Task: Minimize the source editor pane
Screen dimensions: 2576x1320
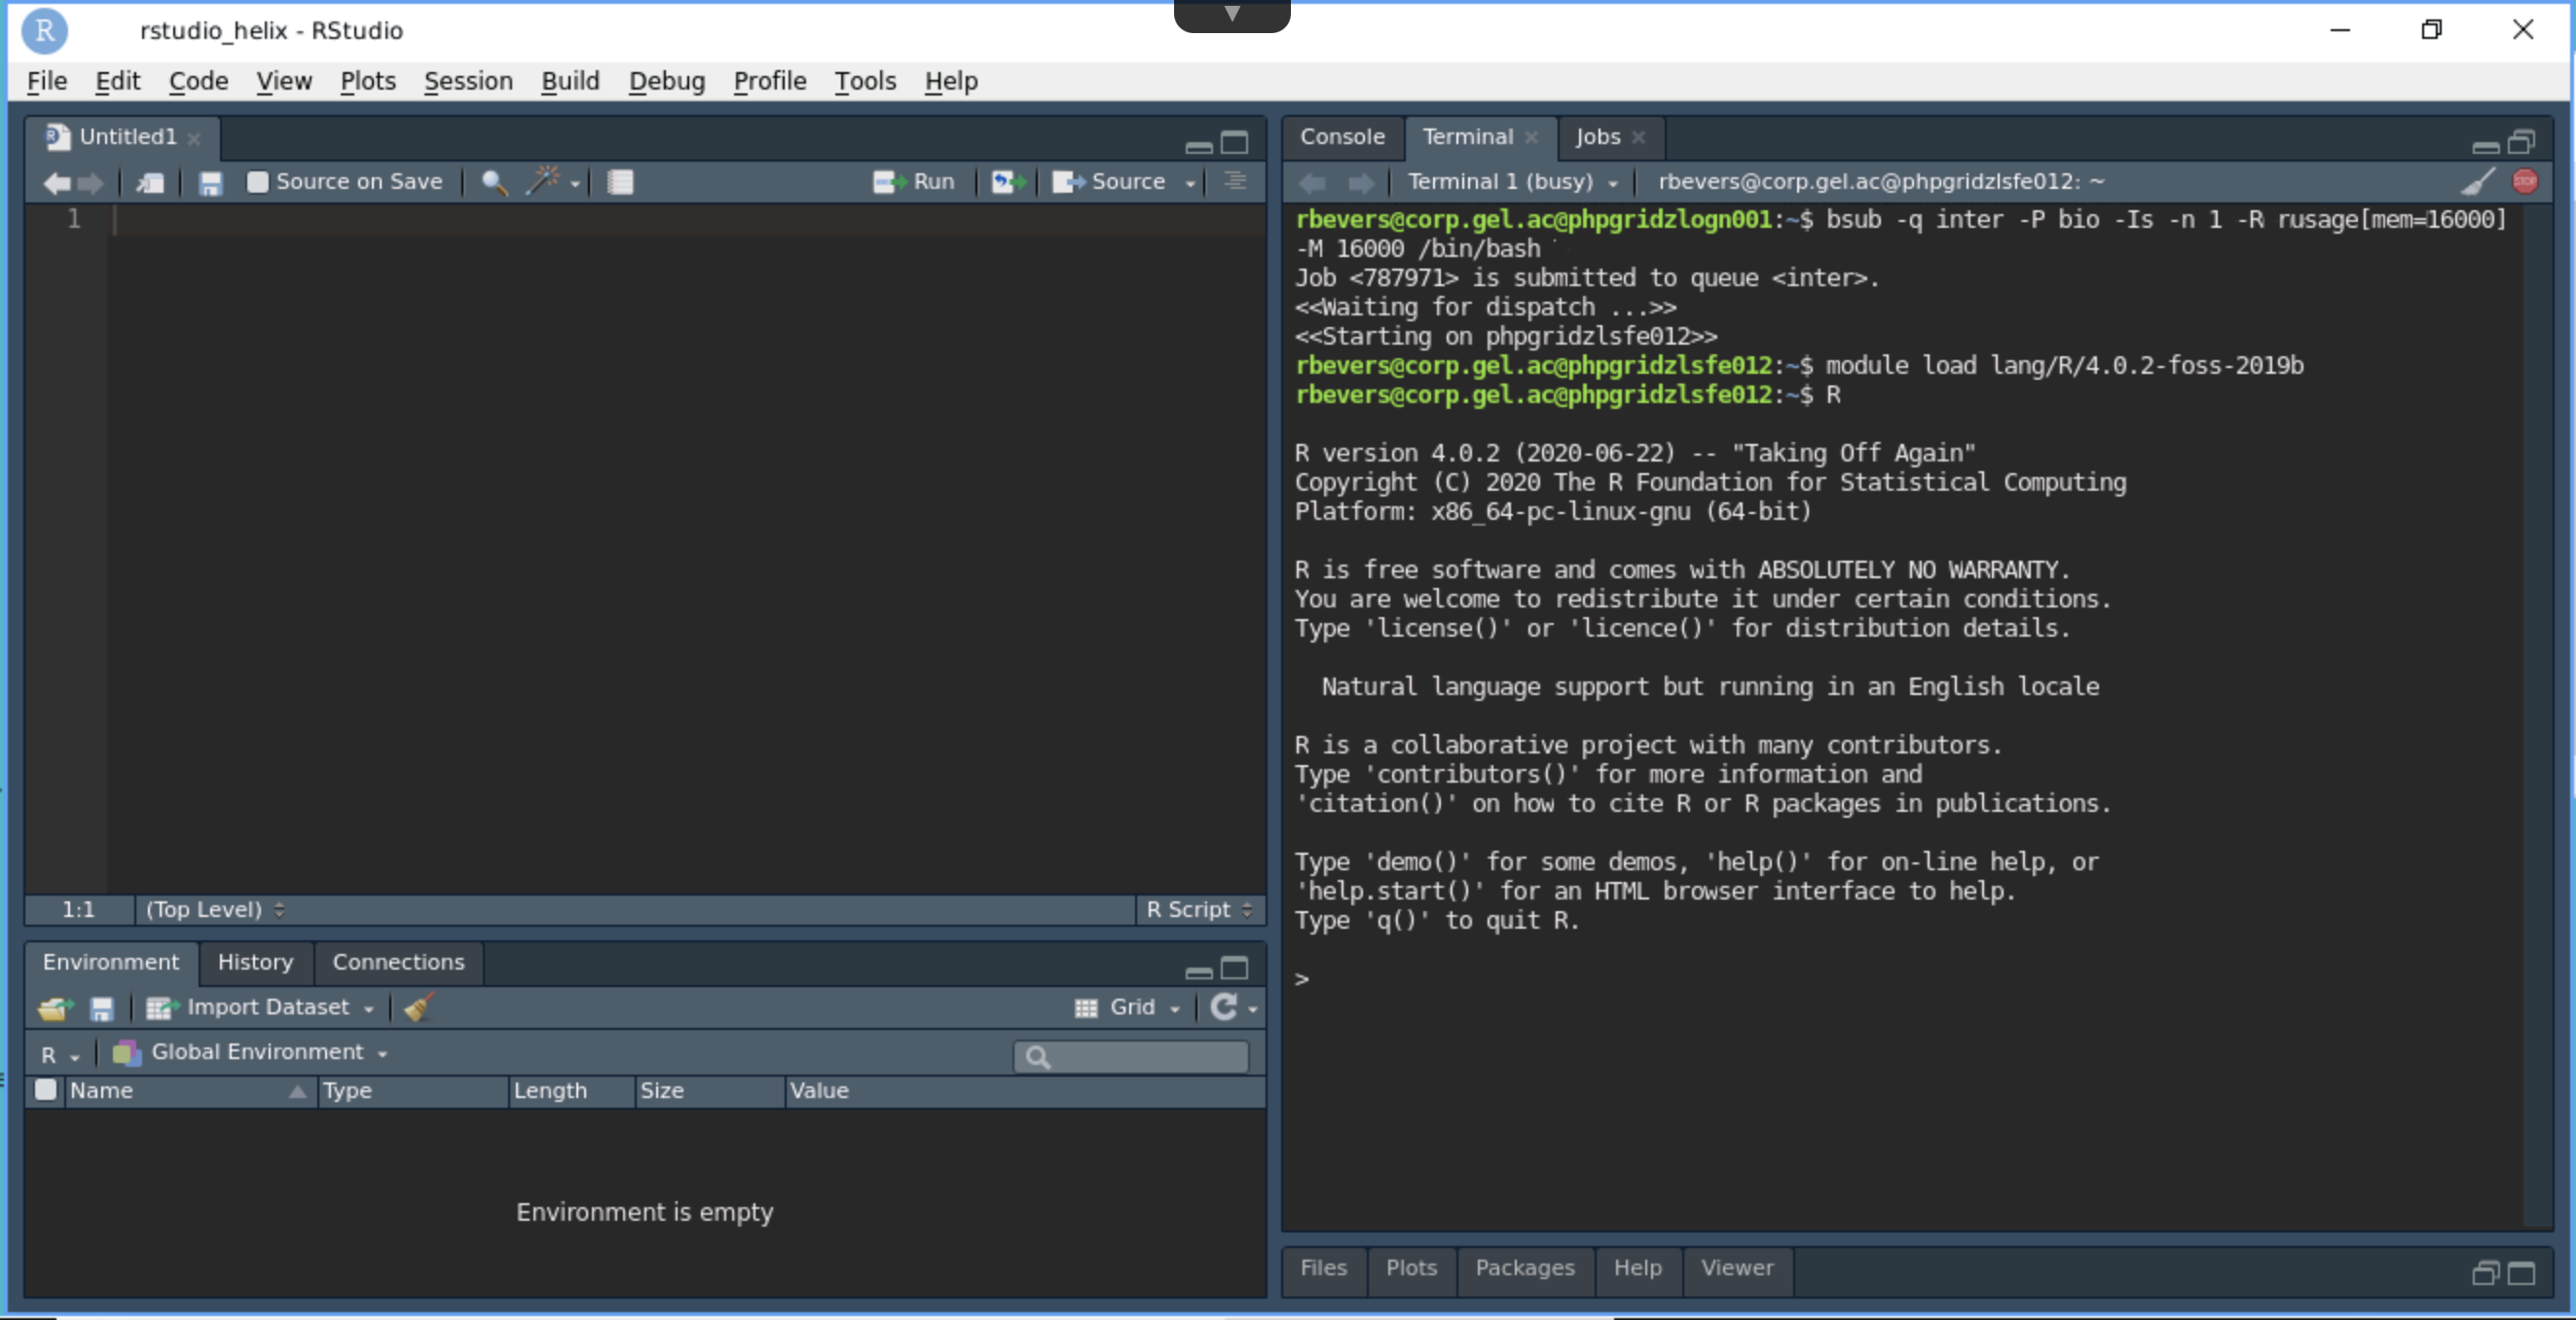Action: tap(1199, 146)
